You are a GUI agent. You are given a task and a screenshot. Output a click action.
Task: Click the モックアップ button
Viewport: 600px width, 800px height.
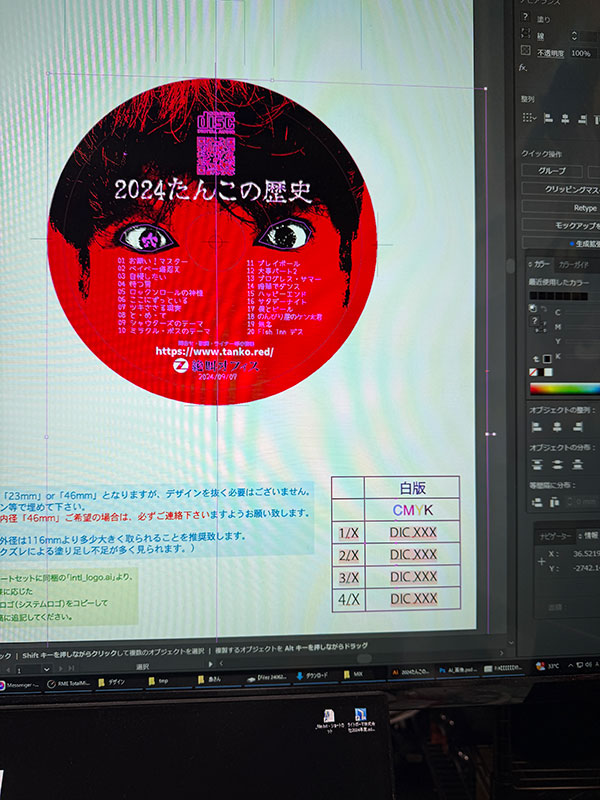tap(561, 226)
